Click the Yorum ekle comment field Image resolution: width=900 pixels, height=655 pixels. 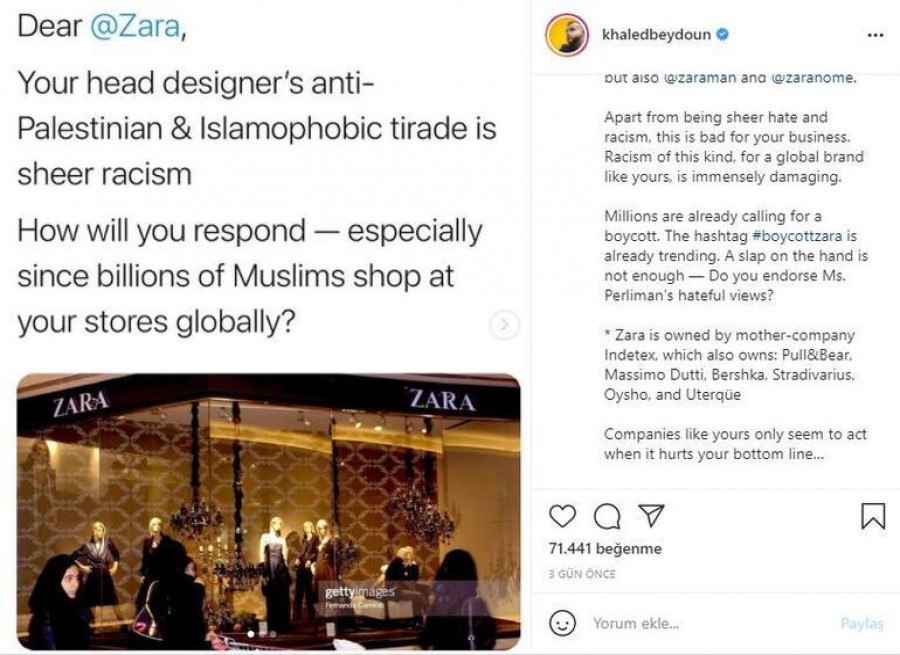[700, 623]
